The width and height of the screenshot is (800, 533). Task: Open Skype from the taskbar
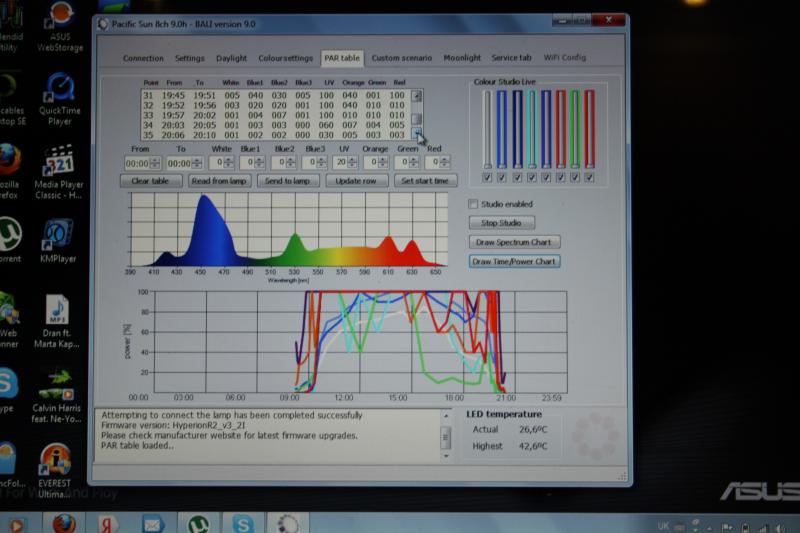[x=243, y=523]
